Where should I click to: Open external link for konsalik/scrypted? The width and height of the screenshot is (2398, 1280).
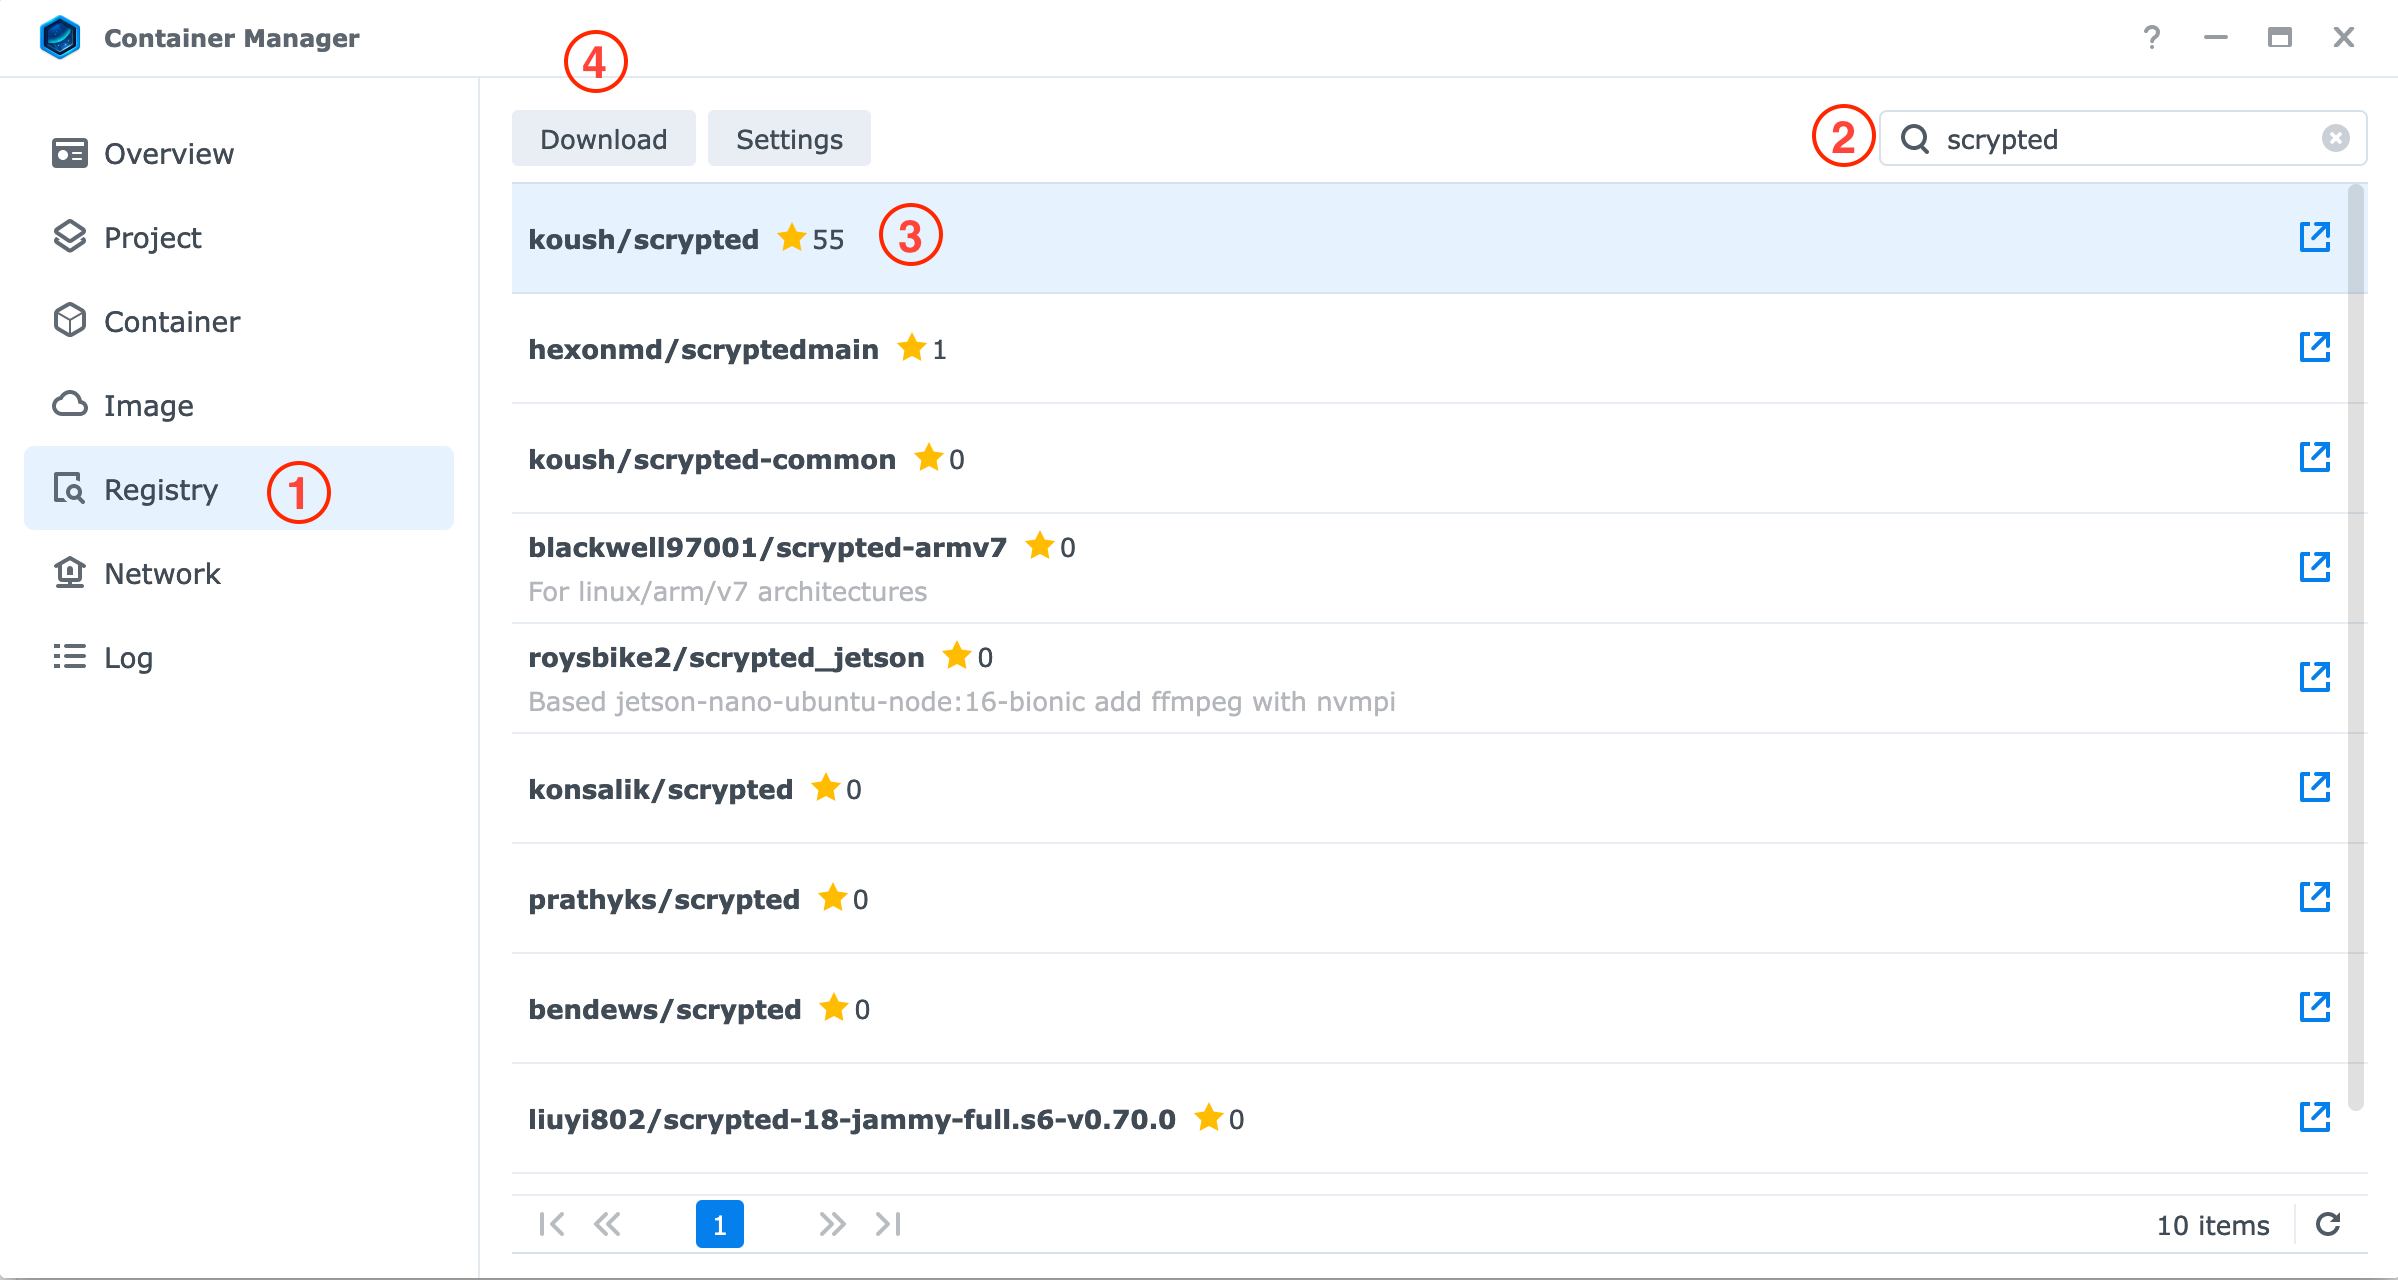point(2314,788)
